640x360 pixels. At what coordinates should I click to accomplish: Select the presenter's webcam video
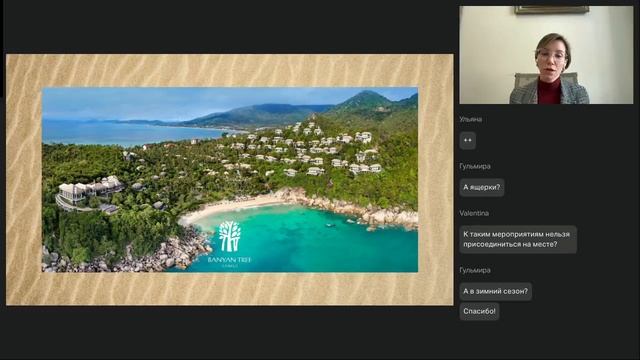click(x=546, y=55)
